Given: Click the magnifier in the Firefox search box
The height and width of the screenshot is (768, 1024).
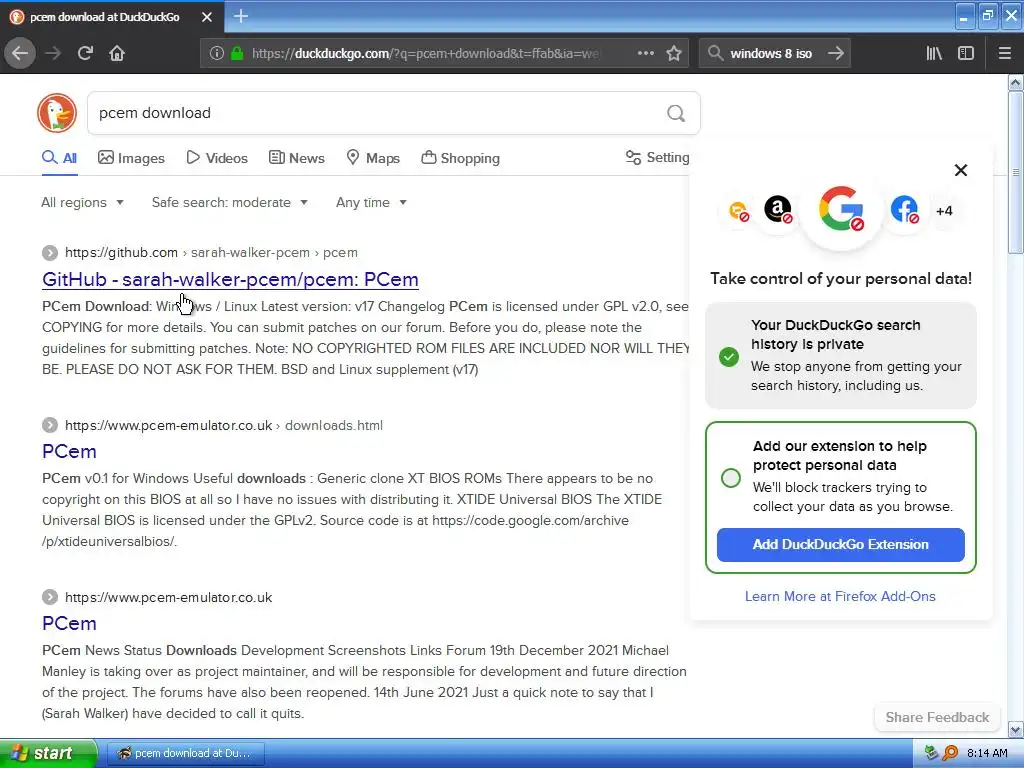Looking at the screenshot, I should [x=715, y=53].
